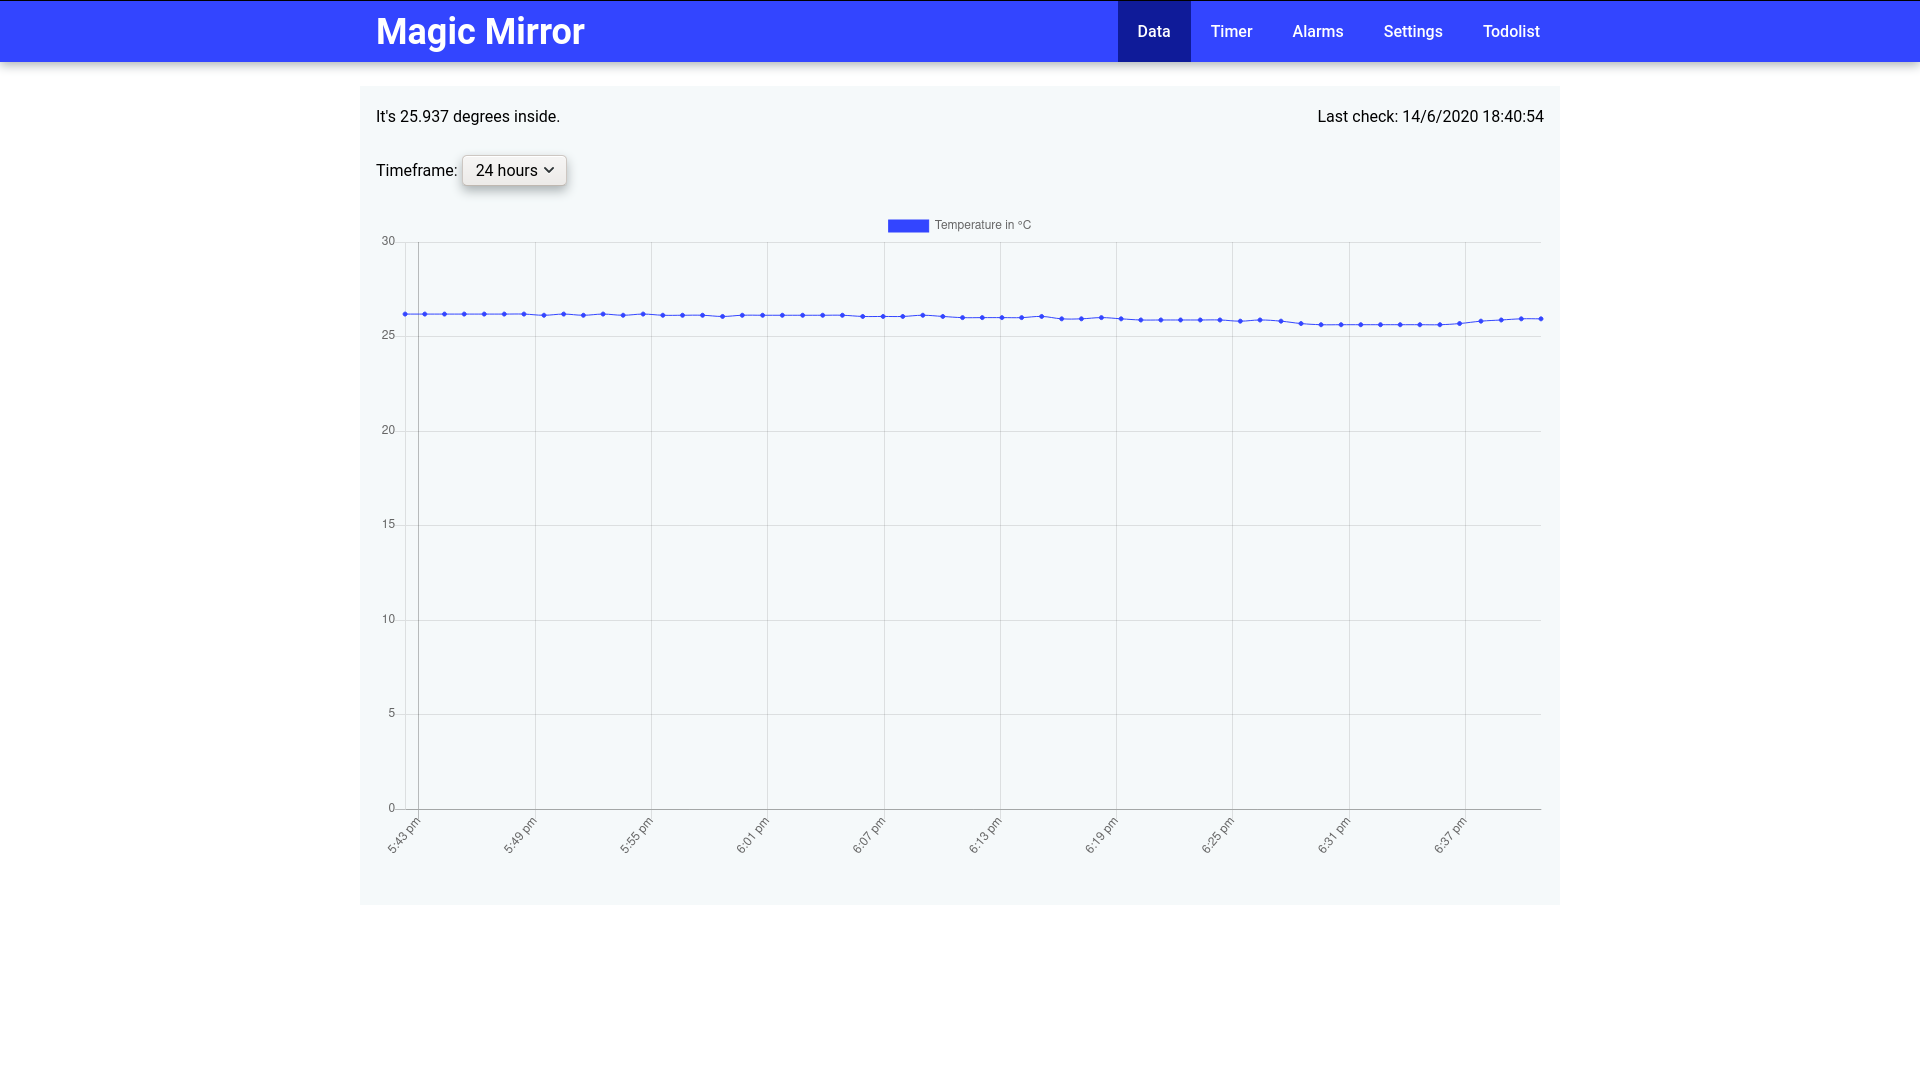
Task: Click the 6:37 pm axis label
Action: pos(1450,835)
